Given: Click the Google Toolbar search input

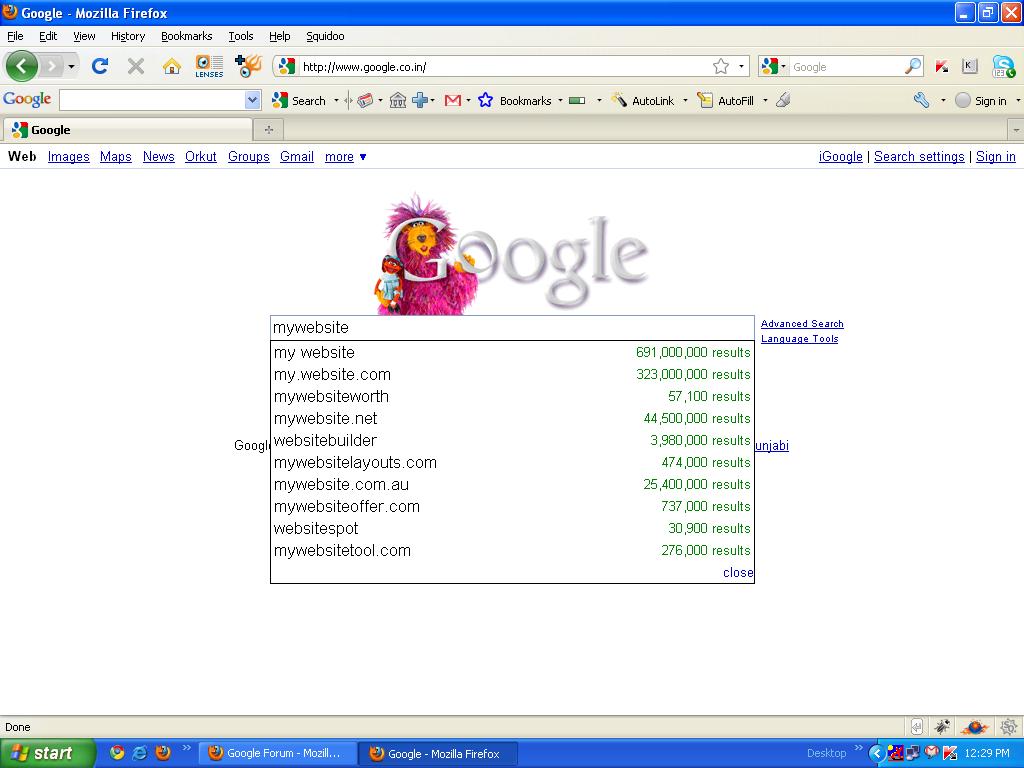Looking at the screenshot, I should pos(152,101).
